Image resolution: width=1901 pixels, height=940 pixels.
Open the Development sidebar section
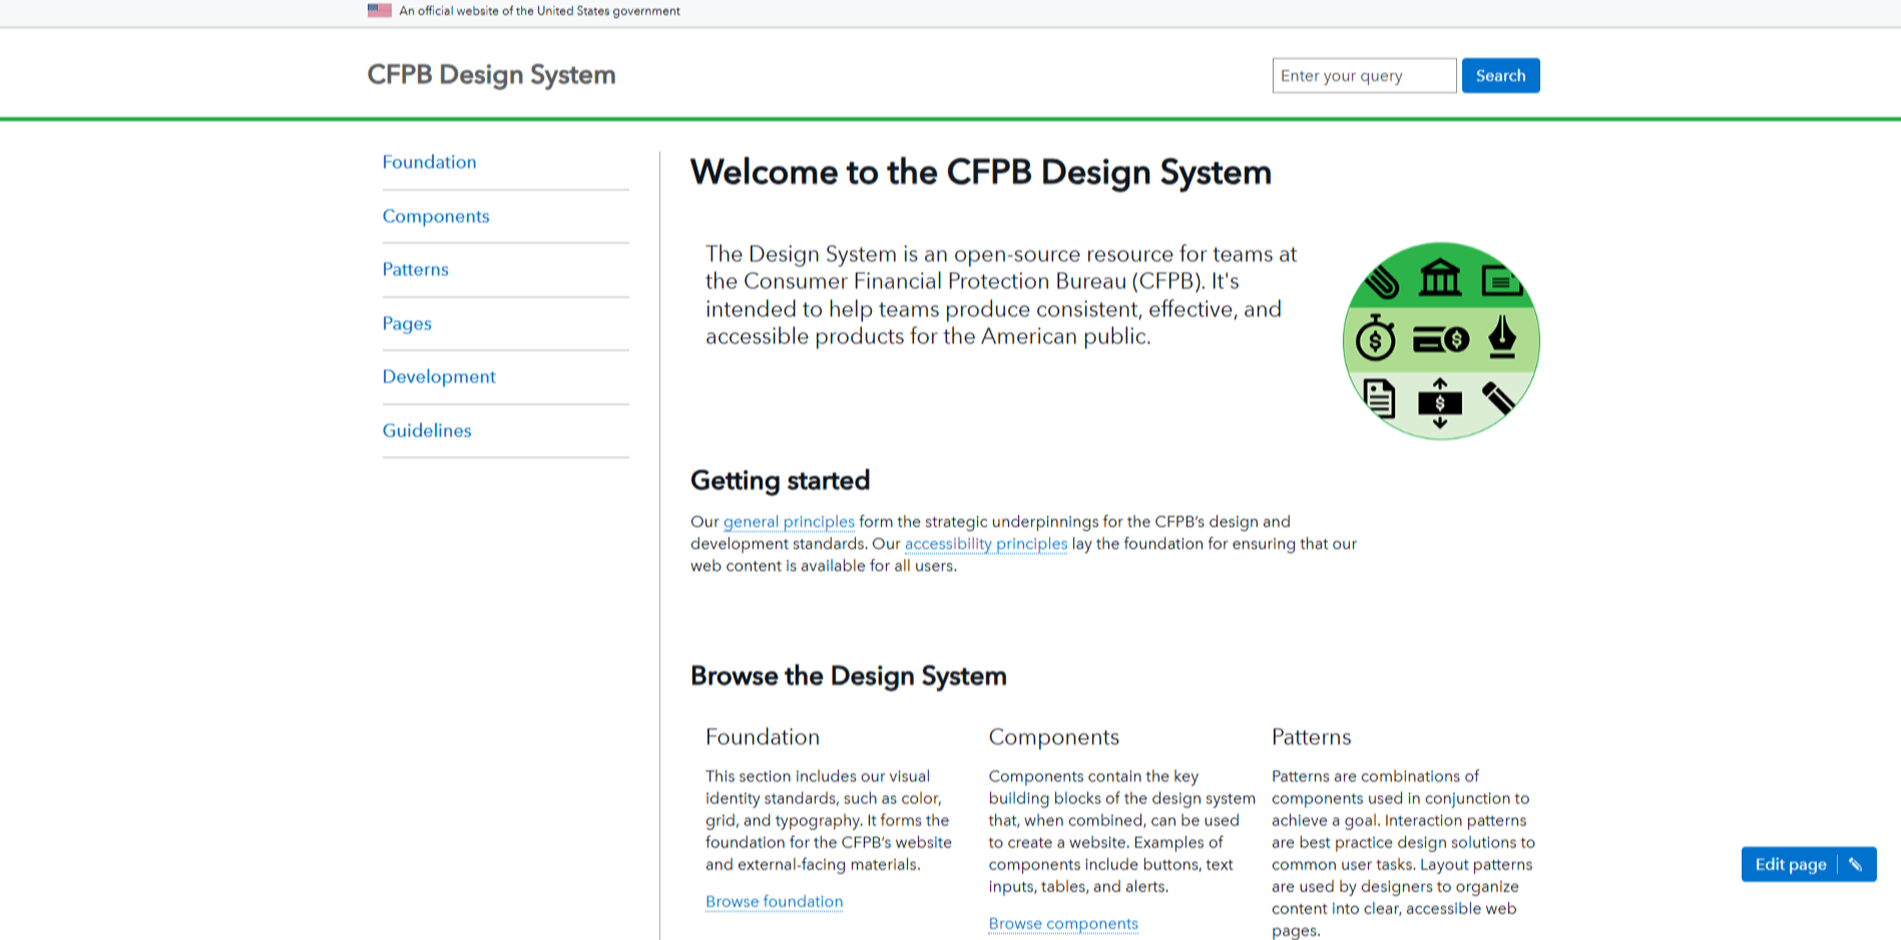(439, 376)
